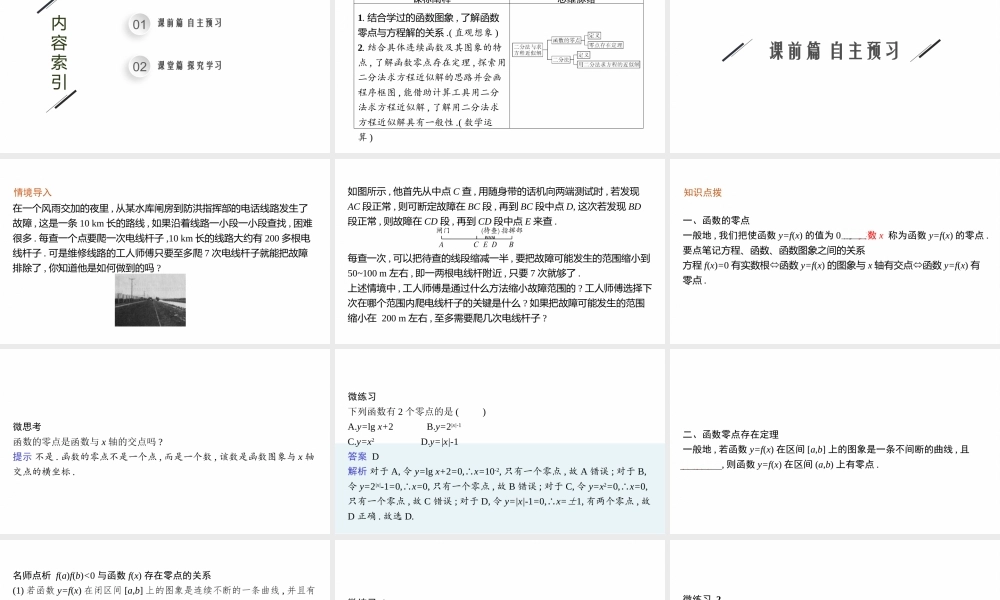Click the "02" numbered circle badge
Screen dimensions: 1000x600
point(138,66)
